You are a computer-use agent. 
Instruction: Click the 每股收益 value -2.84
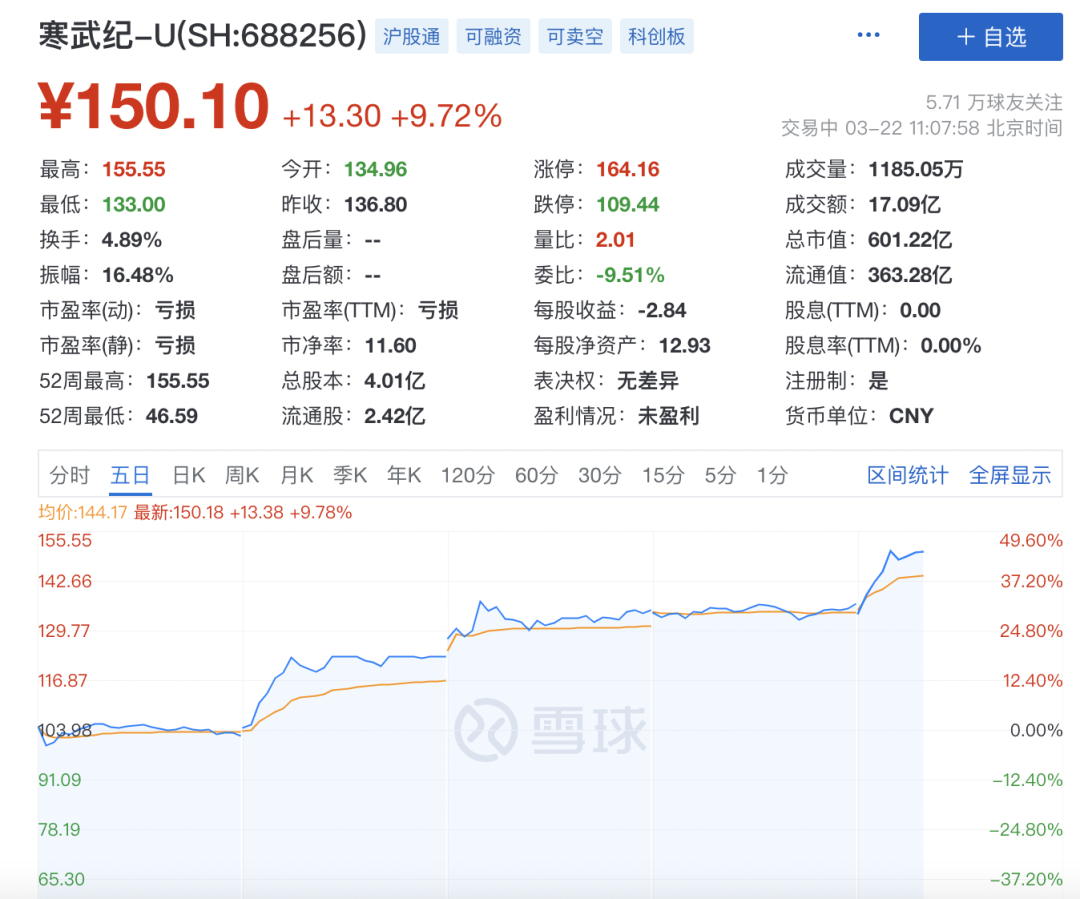pyautogui.click(x=662, y=311)
